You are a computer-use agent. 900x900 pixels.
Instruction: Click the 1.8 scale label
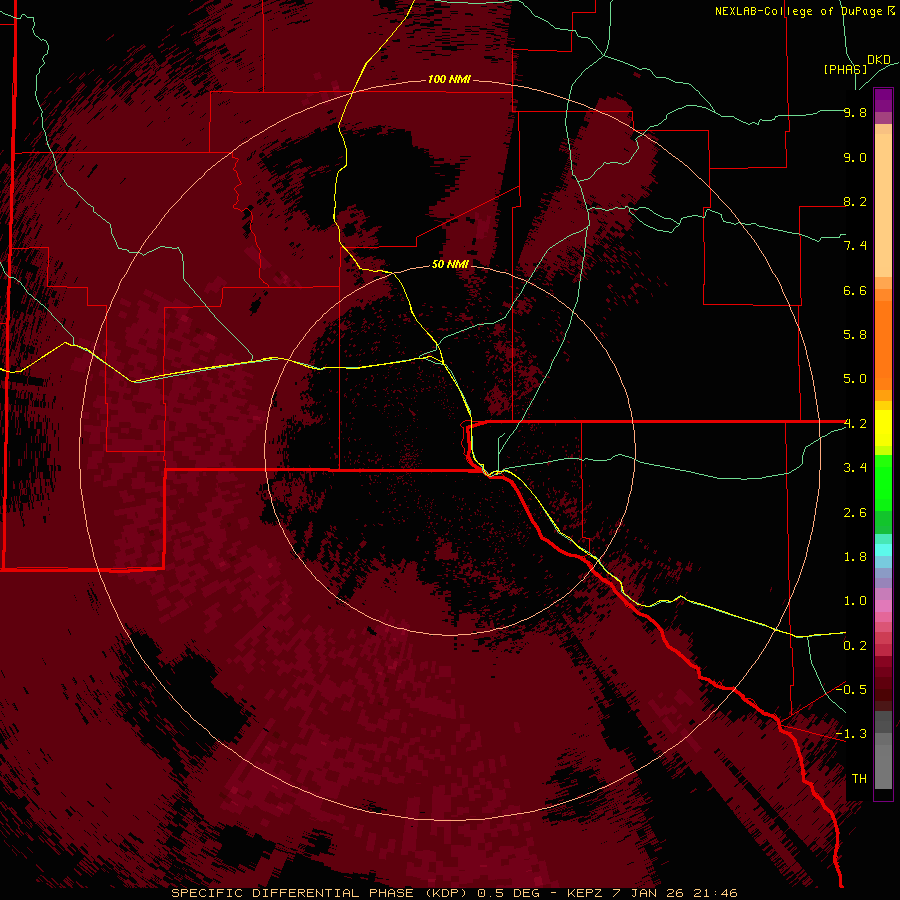(855, 557)
